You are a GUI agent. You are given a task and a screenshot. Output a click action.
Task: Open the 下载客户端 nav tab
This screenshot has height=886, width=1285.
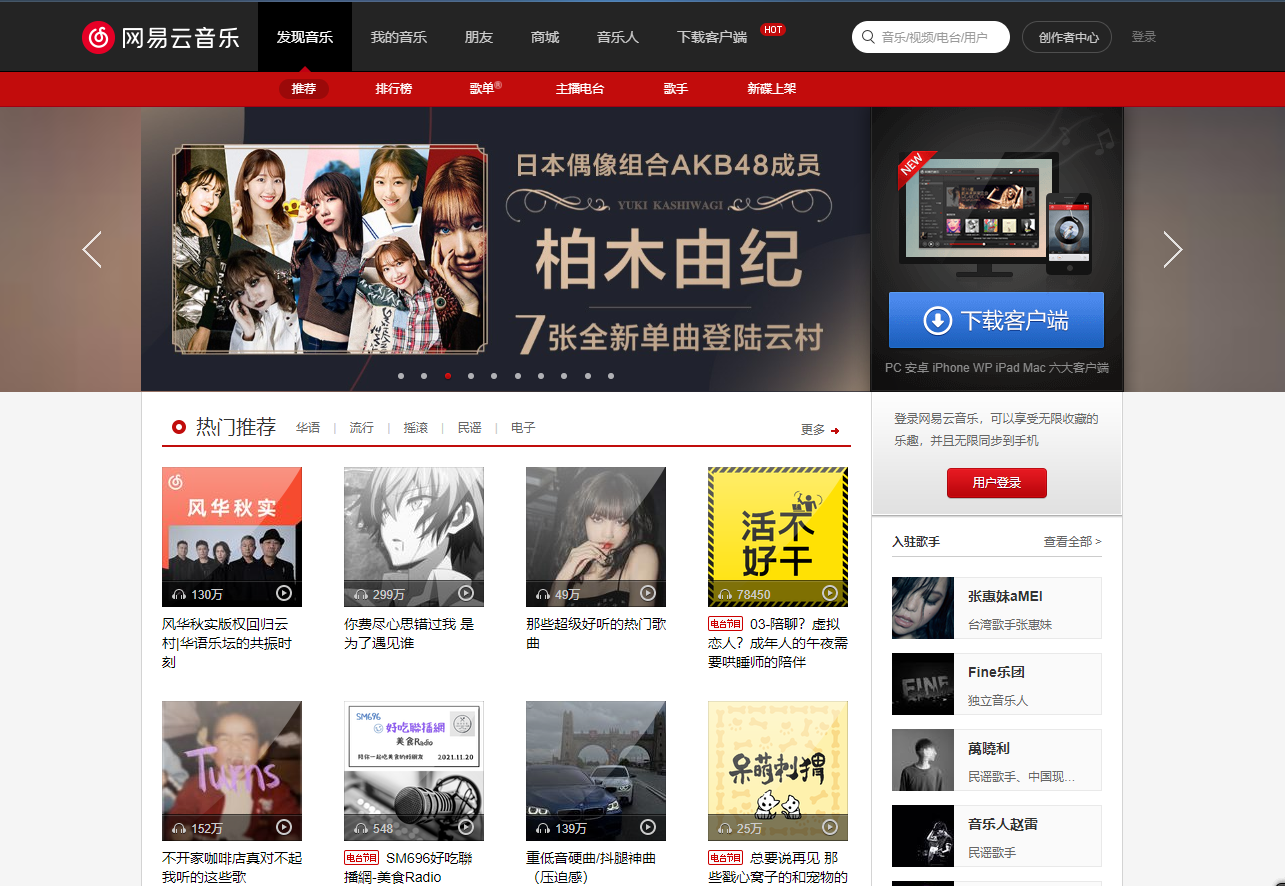tap(712, 37)
